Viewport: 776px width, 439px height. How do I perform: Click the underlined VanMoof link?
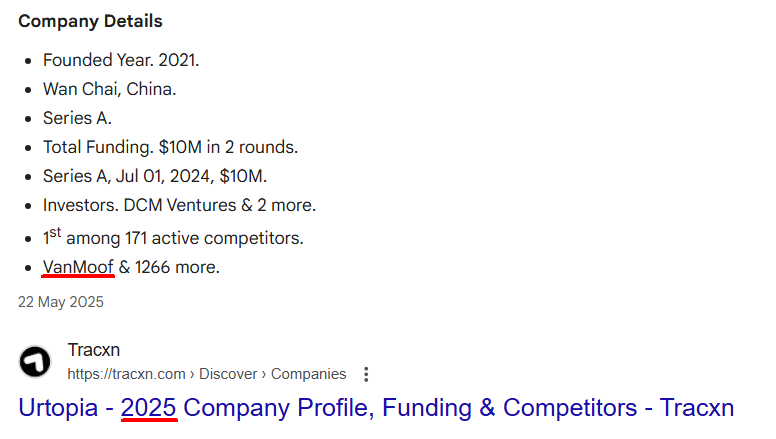coord(78,267)
